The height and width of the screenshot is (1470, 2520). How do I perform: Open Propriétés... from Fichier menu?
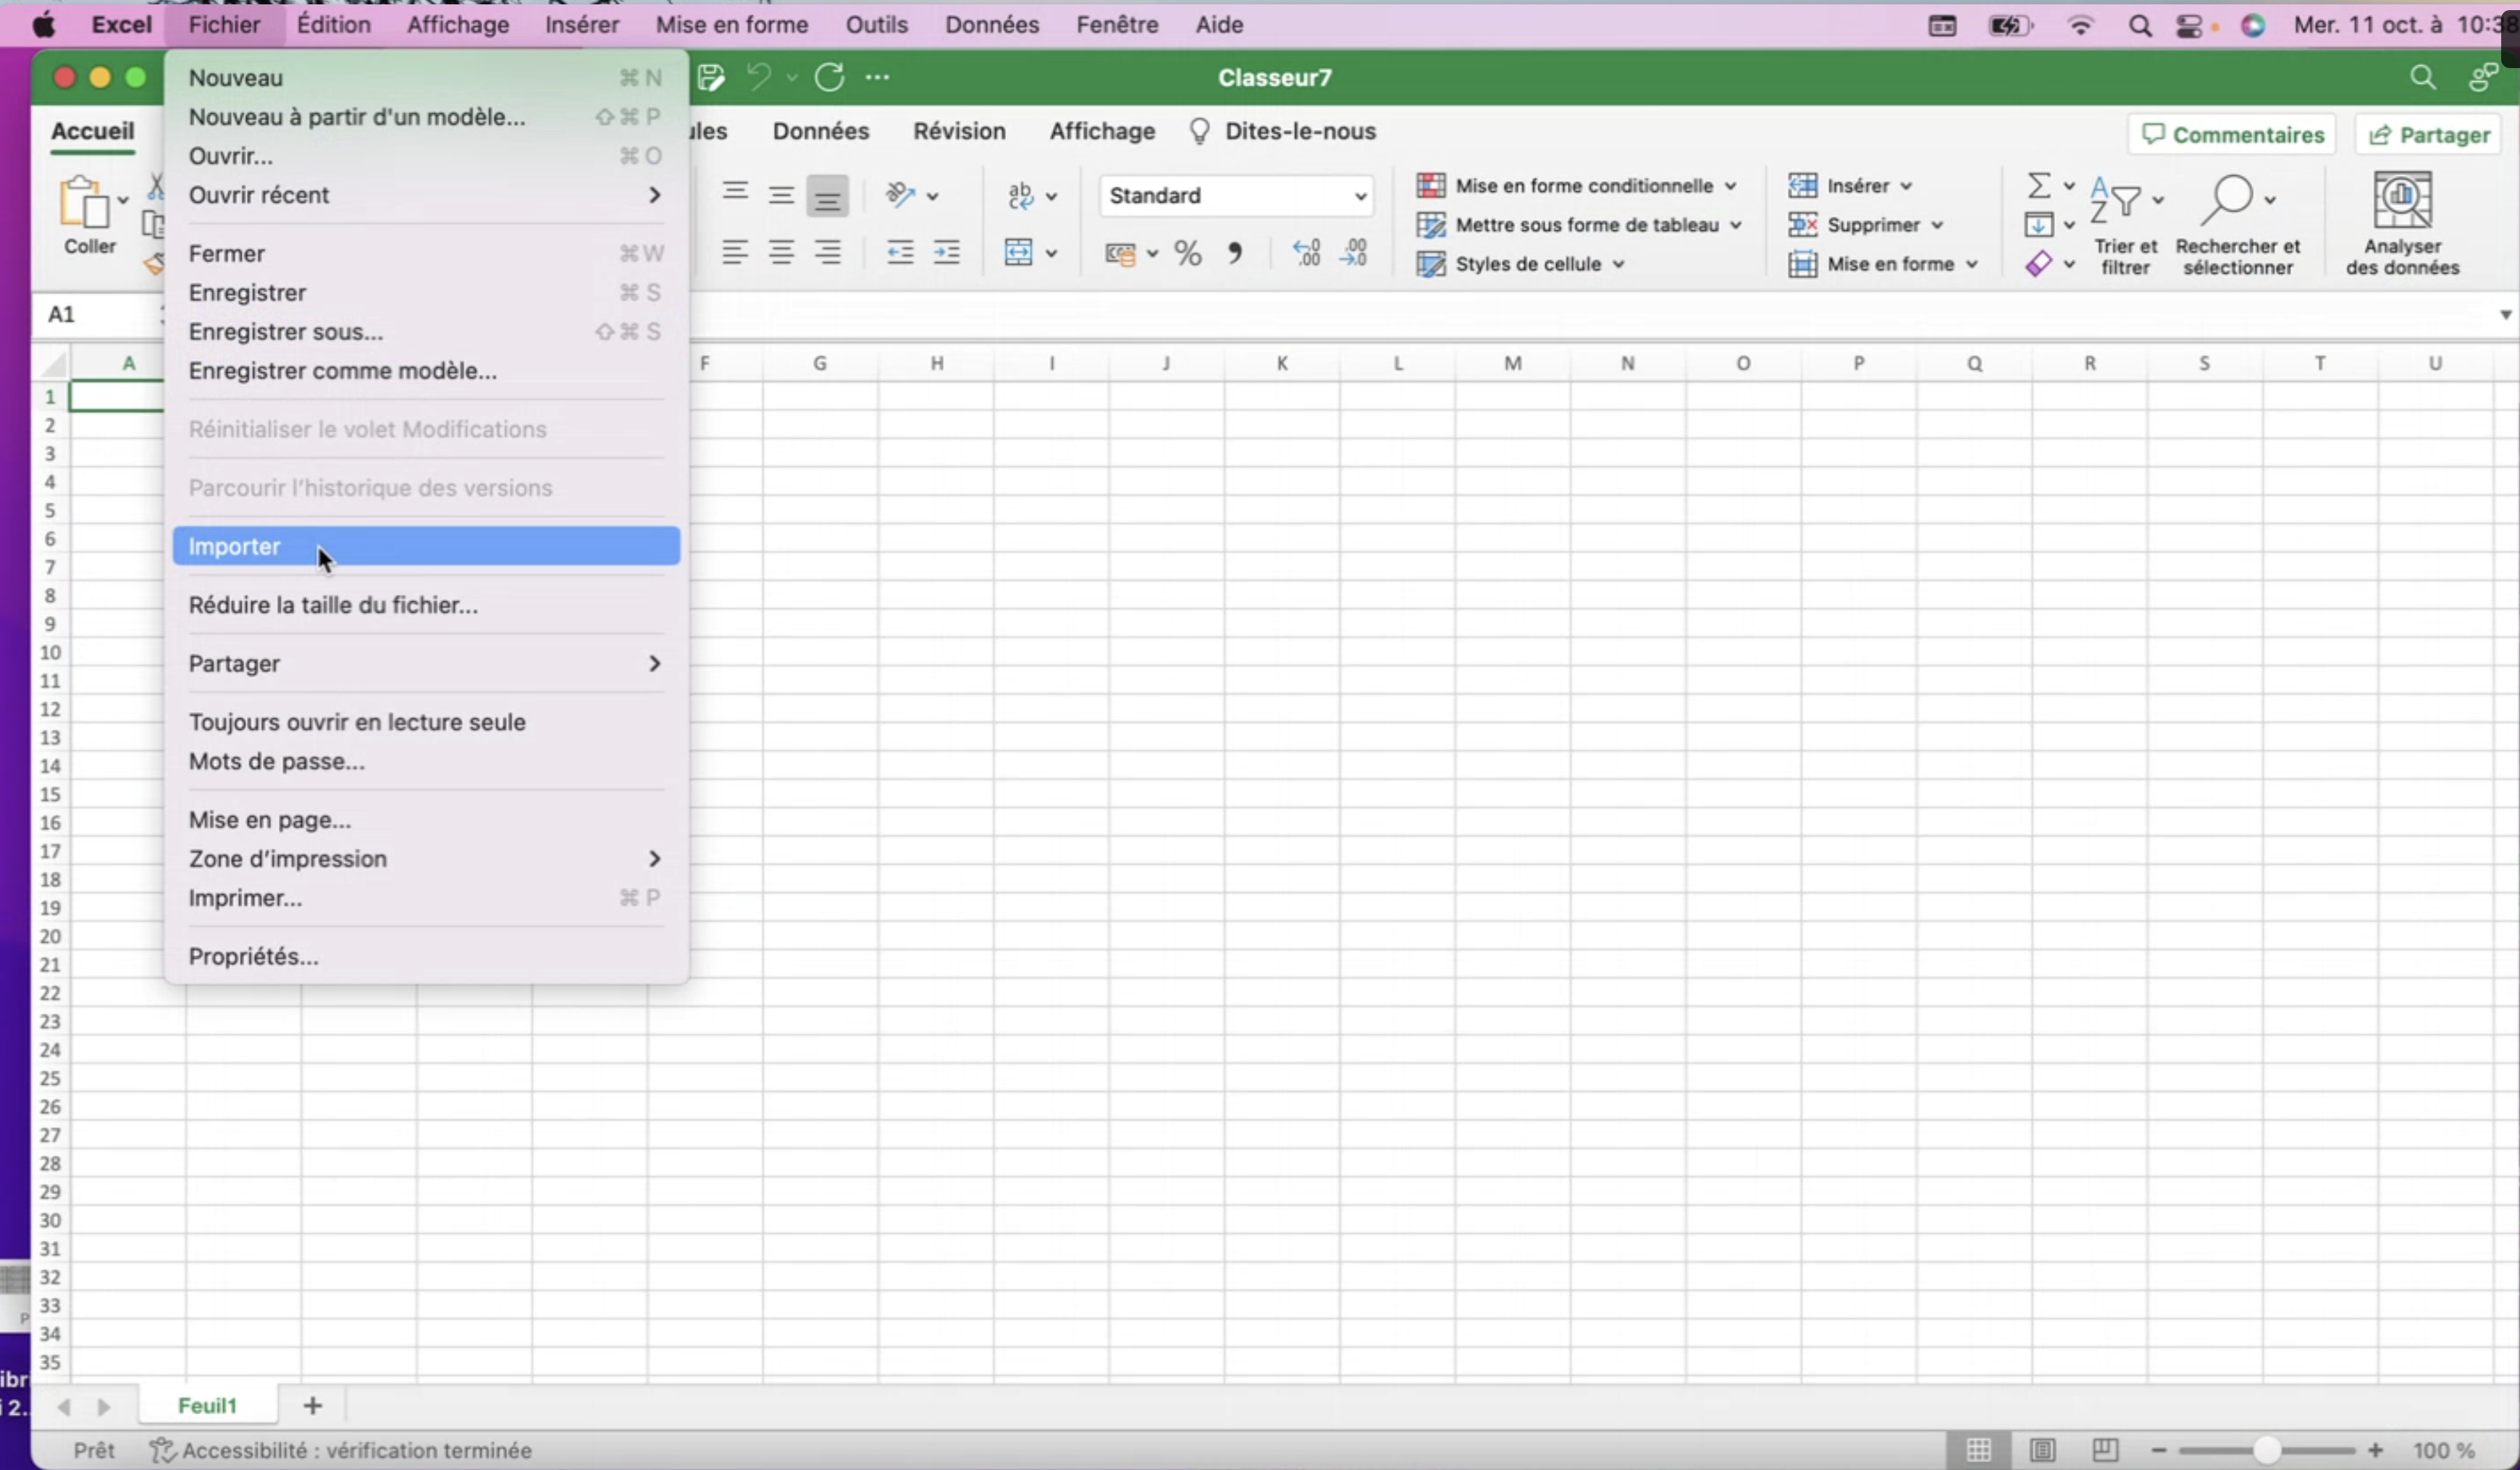[426, 957]
